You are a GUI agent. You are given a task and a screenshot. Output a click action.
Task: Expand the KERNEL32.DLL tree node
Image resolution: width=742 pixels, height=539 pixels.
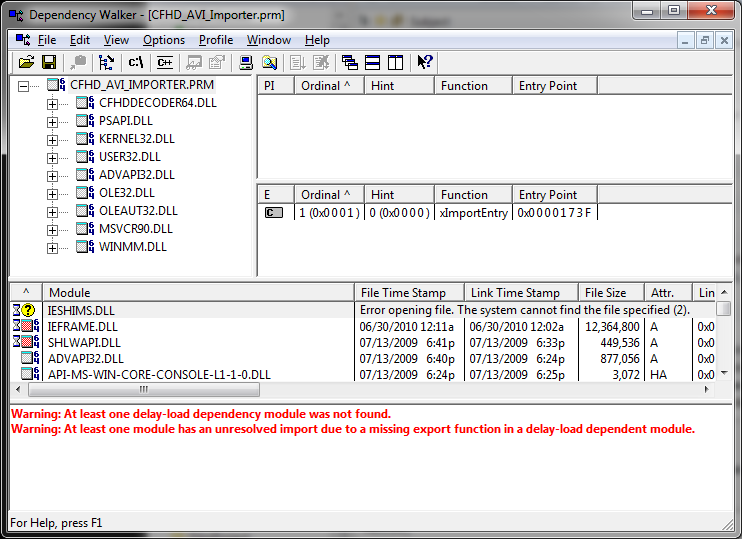(52, 139)
